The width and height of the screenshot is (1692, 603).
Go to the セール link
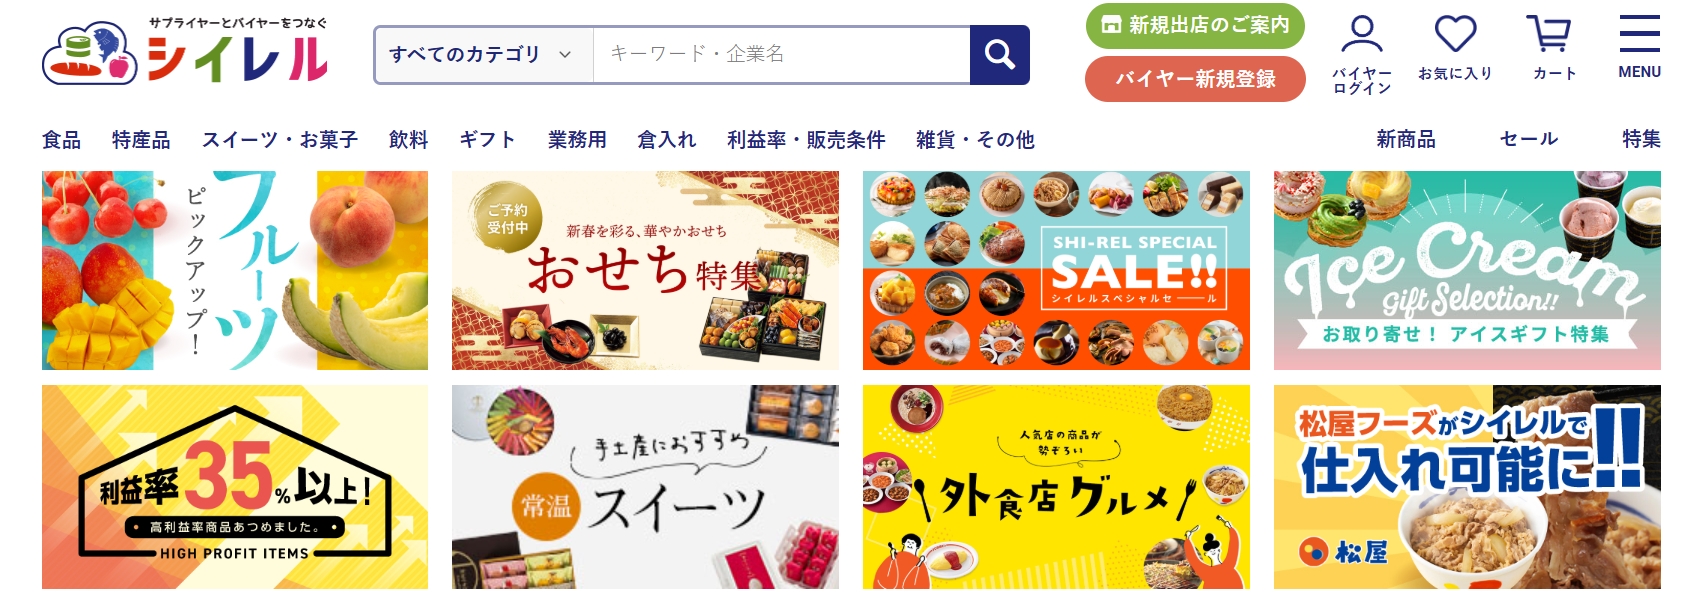1529,139
